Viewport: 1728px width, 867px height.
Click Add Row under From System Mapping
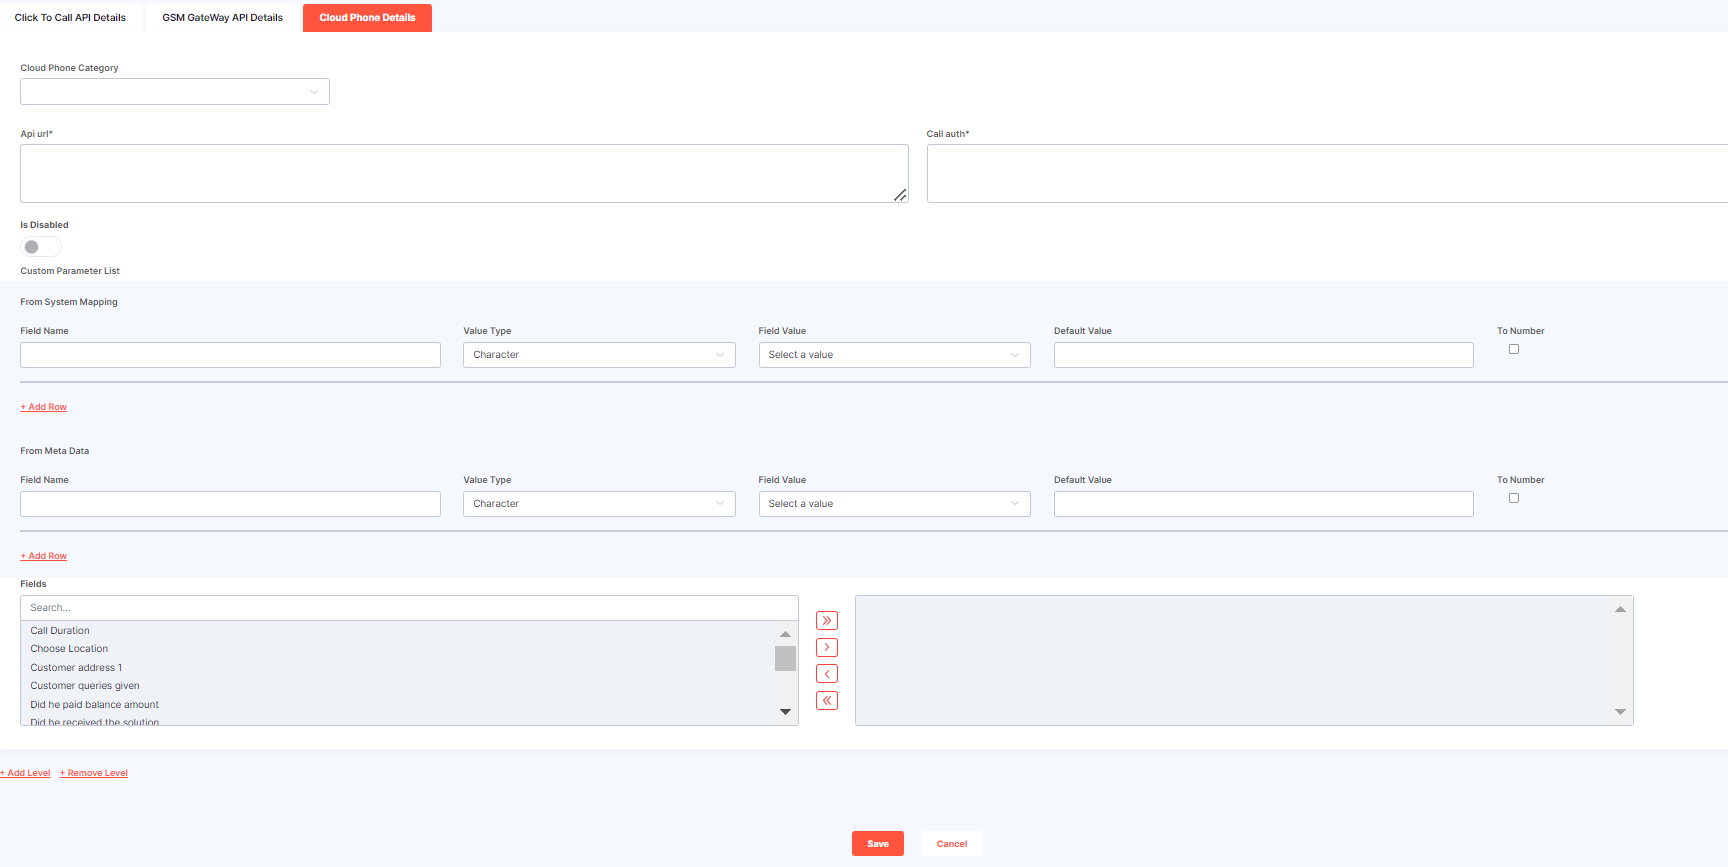point(44,407)
